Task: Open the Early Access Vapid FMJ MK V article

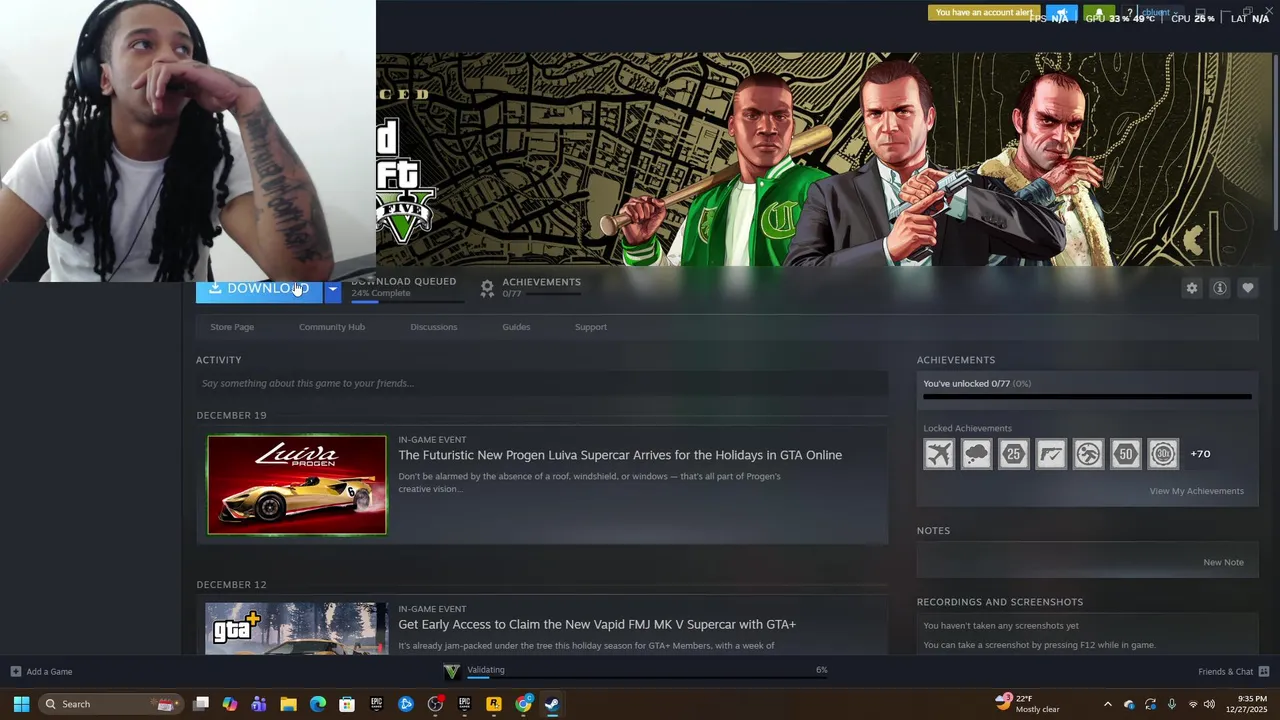Action: tap(597, 624)
